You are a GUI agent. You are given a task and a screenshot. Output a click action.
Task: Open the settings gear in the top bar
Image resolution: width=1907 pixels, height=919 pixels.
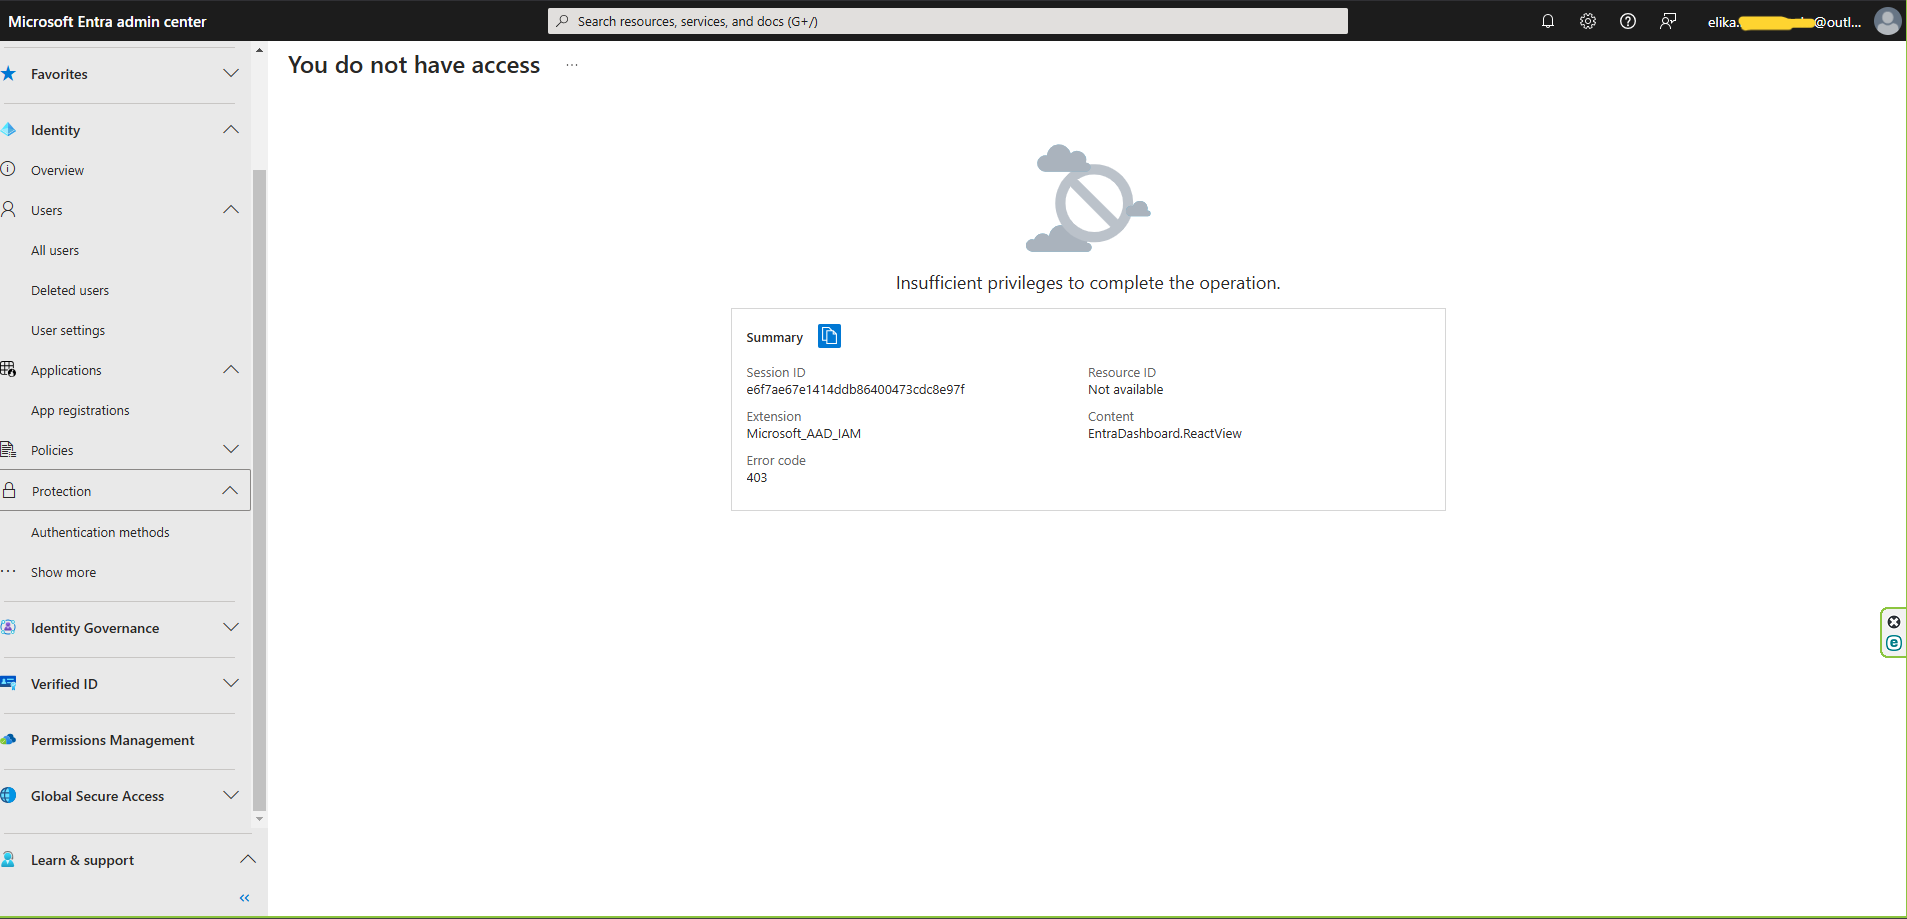coord(1588,21)
